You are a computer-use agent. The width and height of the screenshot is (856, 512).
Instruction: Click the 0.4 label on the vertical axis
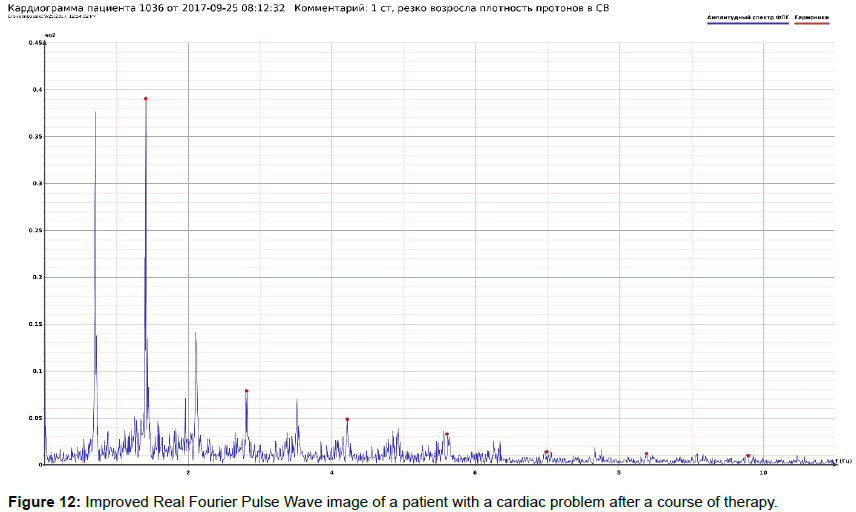click(37, 90)
